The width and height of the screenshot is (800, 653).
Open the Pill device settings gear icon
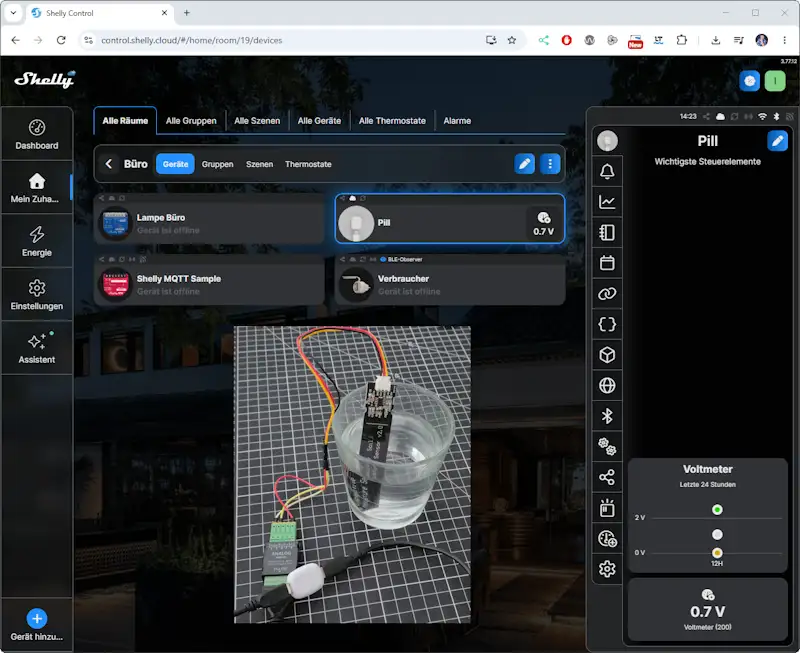point(607,569)
